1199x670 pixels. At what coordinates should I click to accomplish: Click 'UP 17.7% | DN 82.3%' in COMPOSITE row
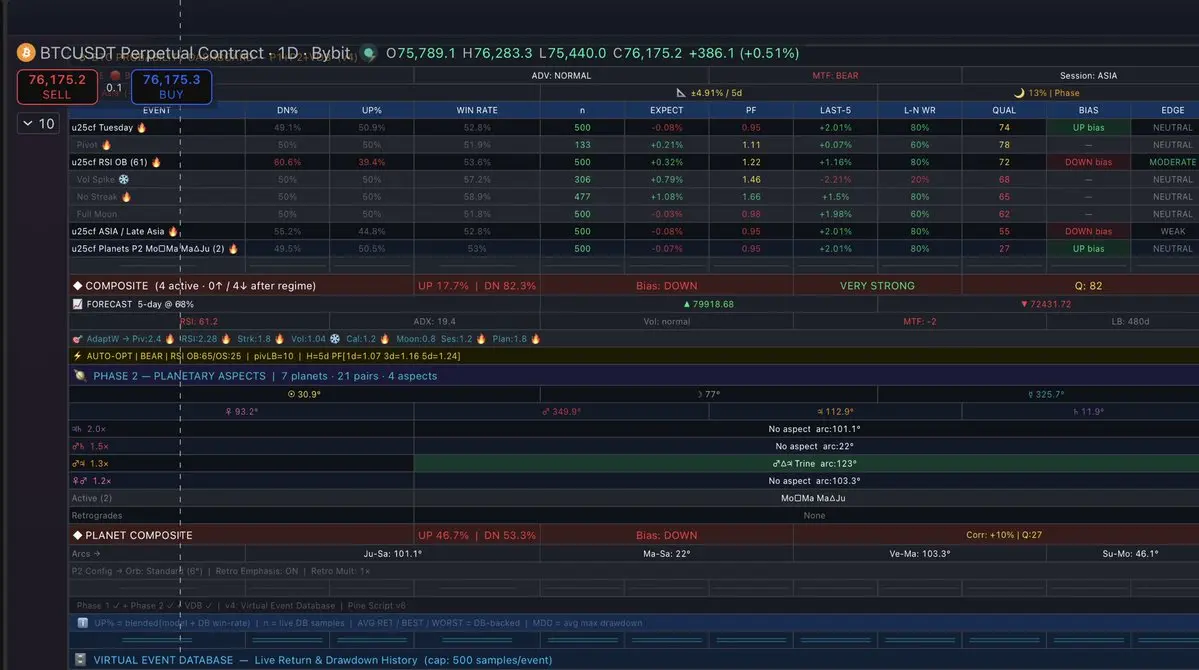pos(477,285)
